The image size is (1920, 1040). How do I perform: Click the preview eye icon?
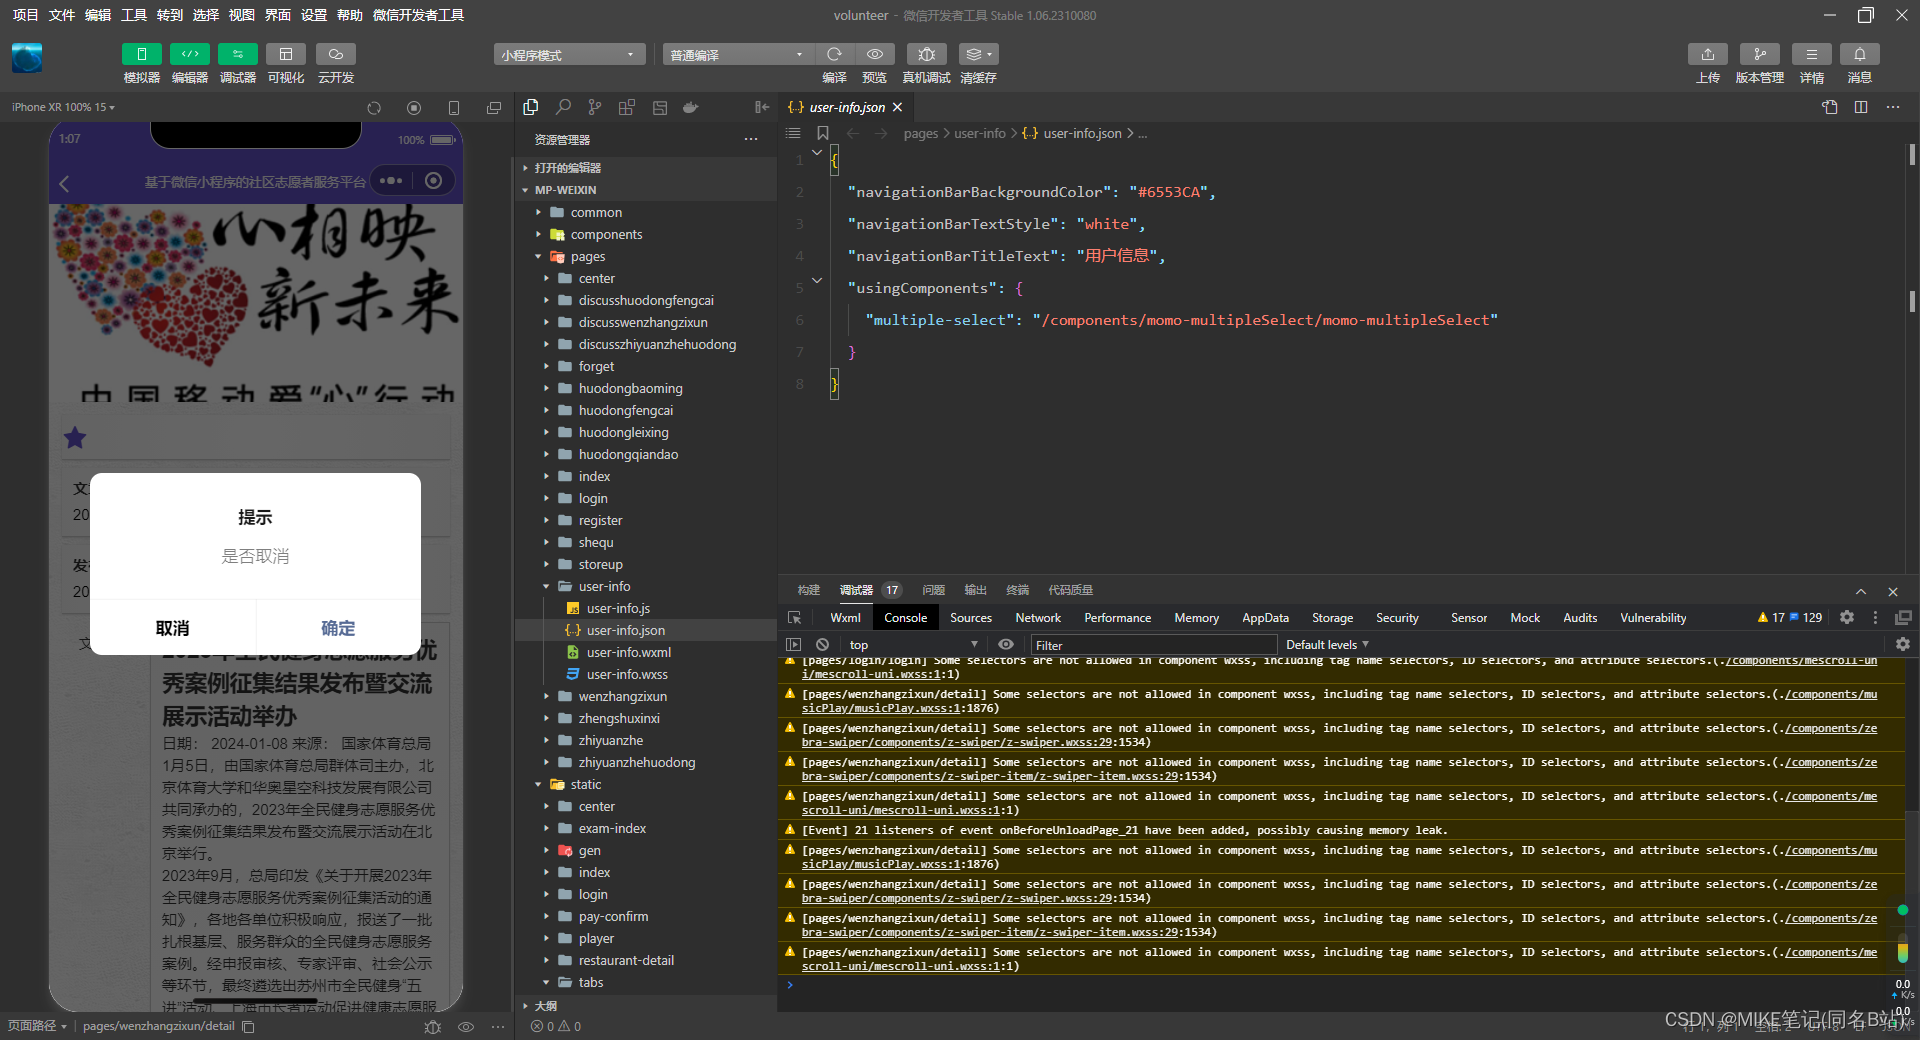tap(875, 54)
